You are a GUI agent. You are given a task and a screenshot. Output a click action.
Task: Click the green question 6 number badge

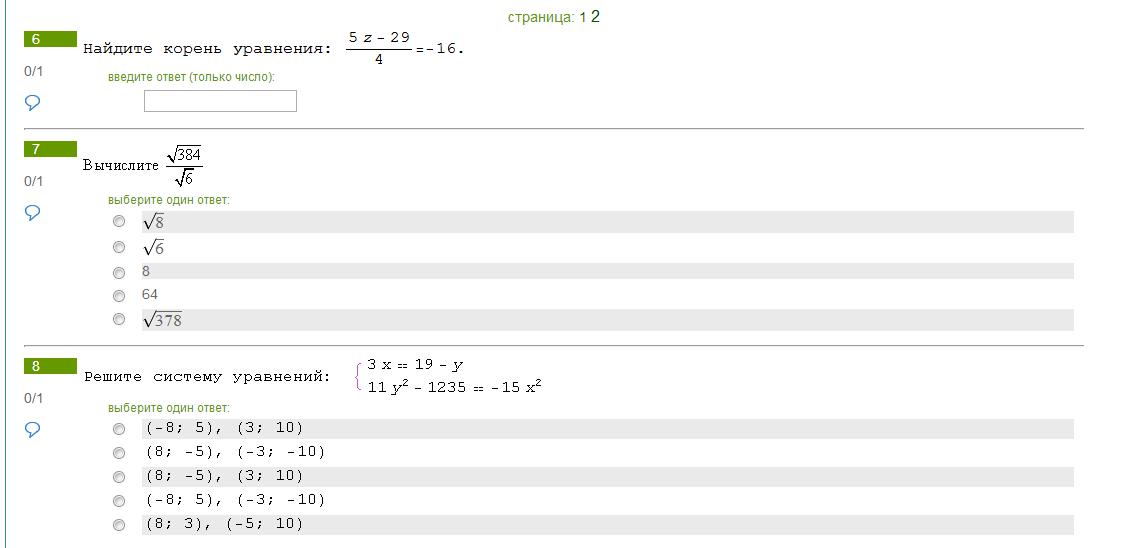click(x=50, y=39)
